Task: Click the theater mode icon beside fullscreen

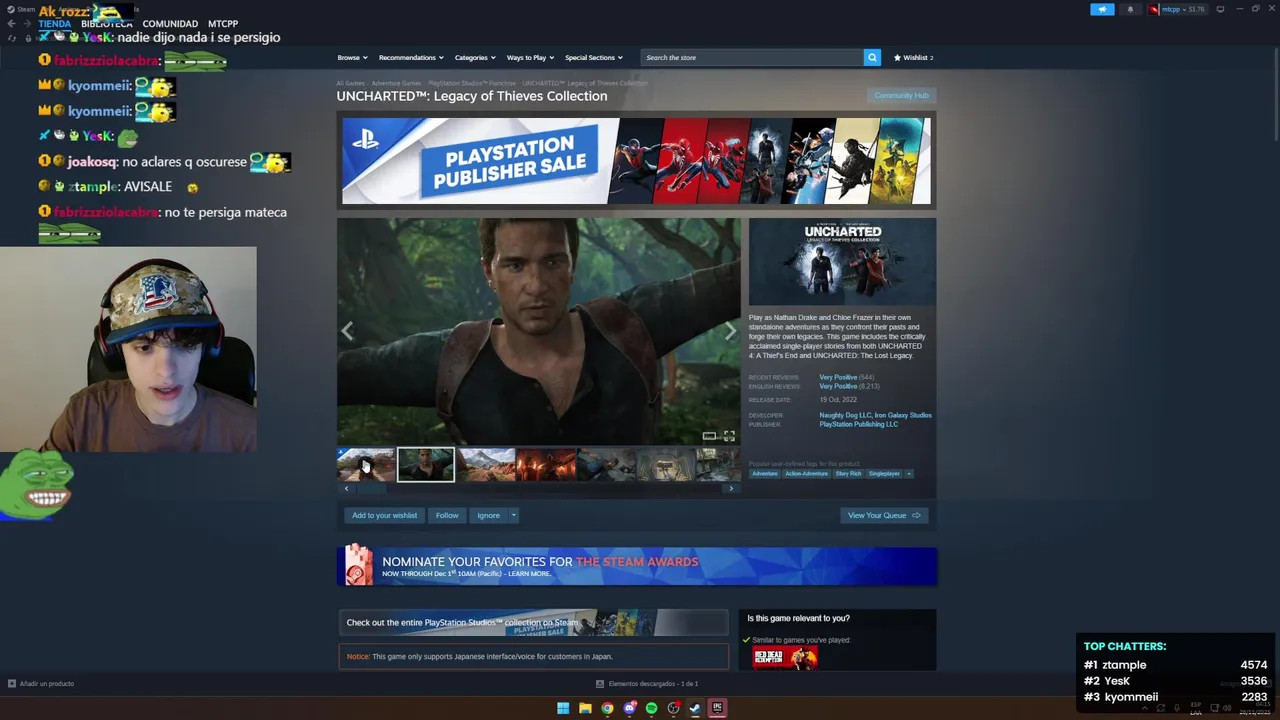Action: pyautogui.click(x=709, y=436)
